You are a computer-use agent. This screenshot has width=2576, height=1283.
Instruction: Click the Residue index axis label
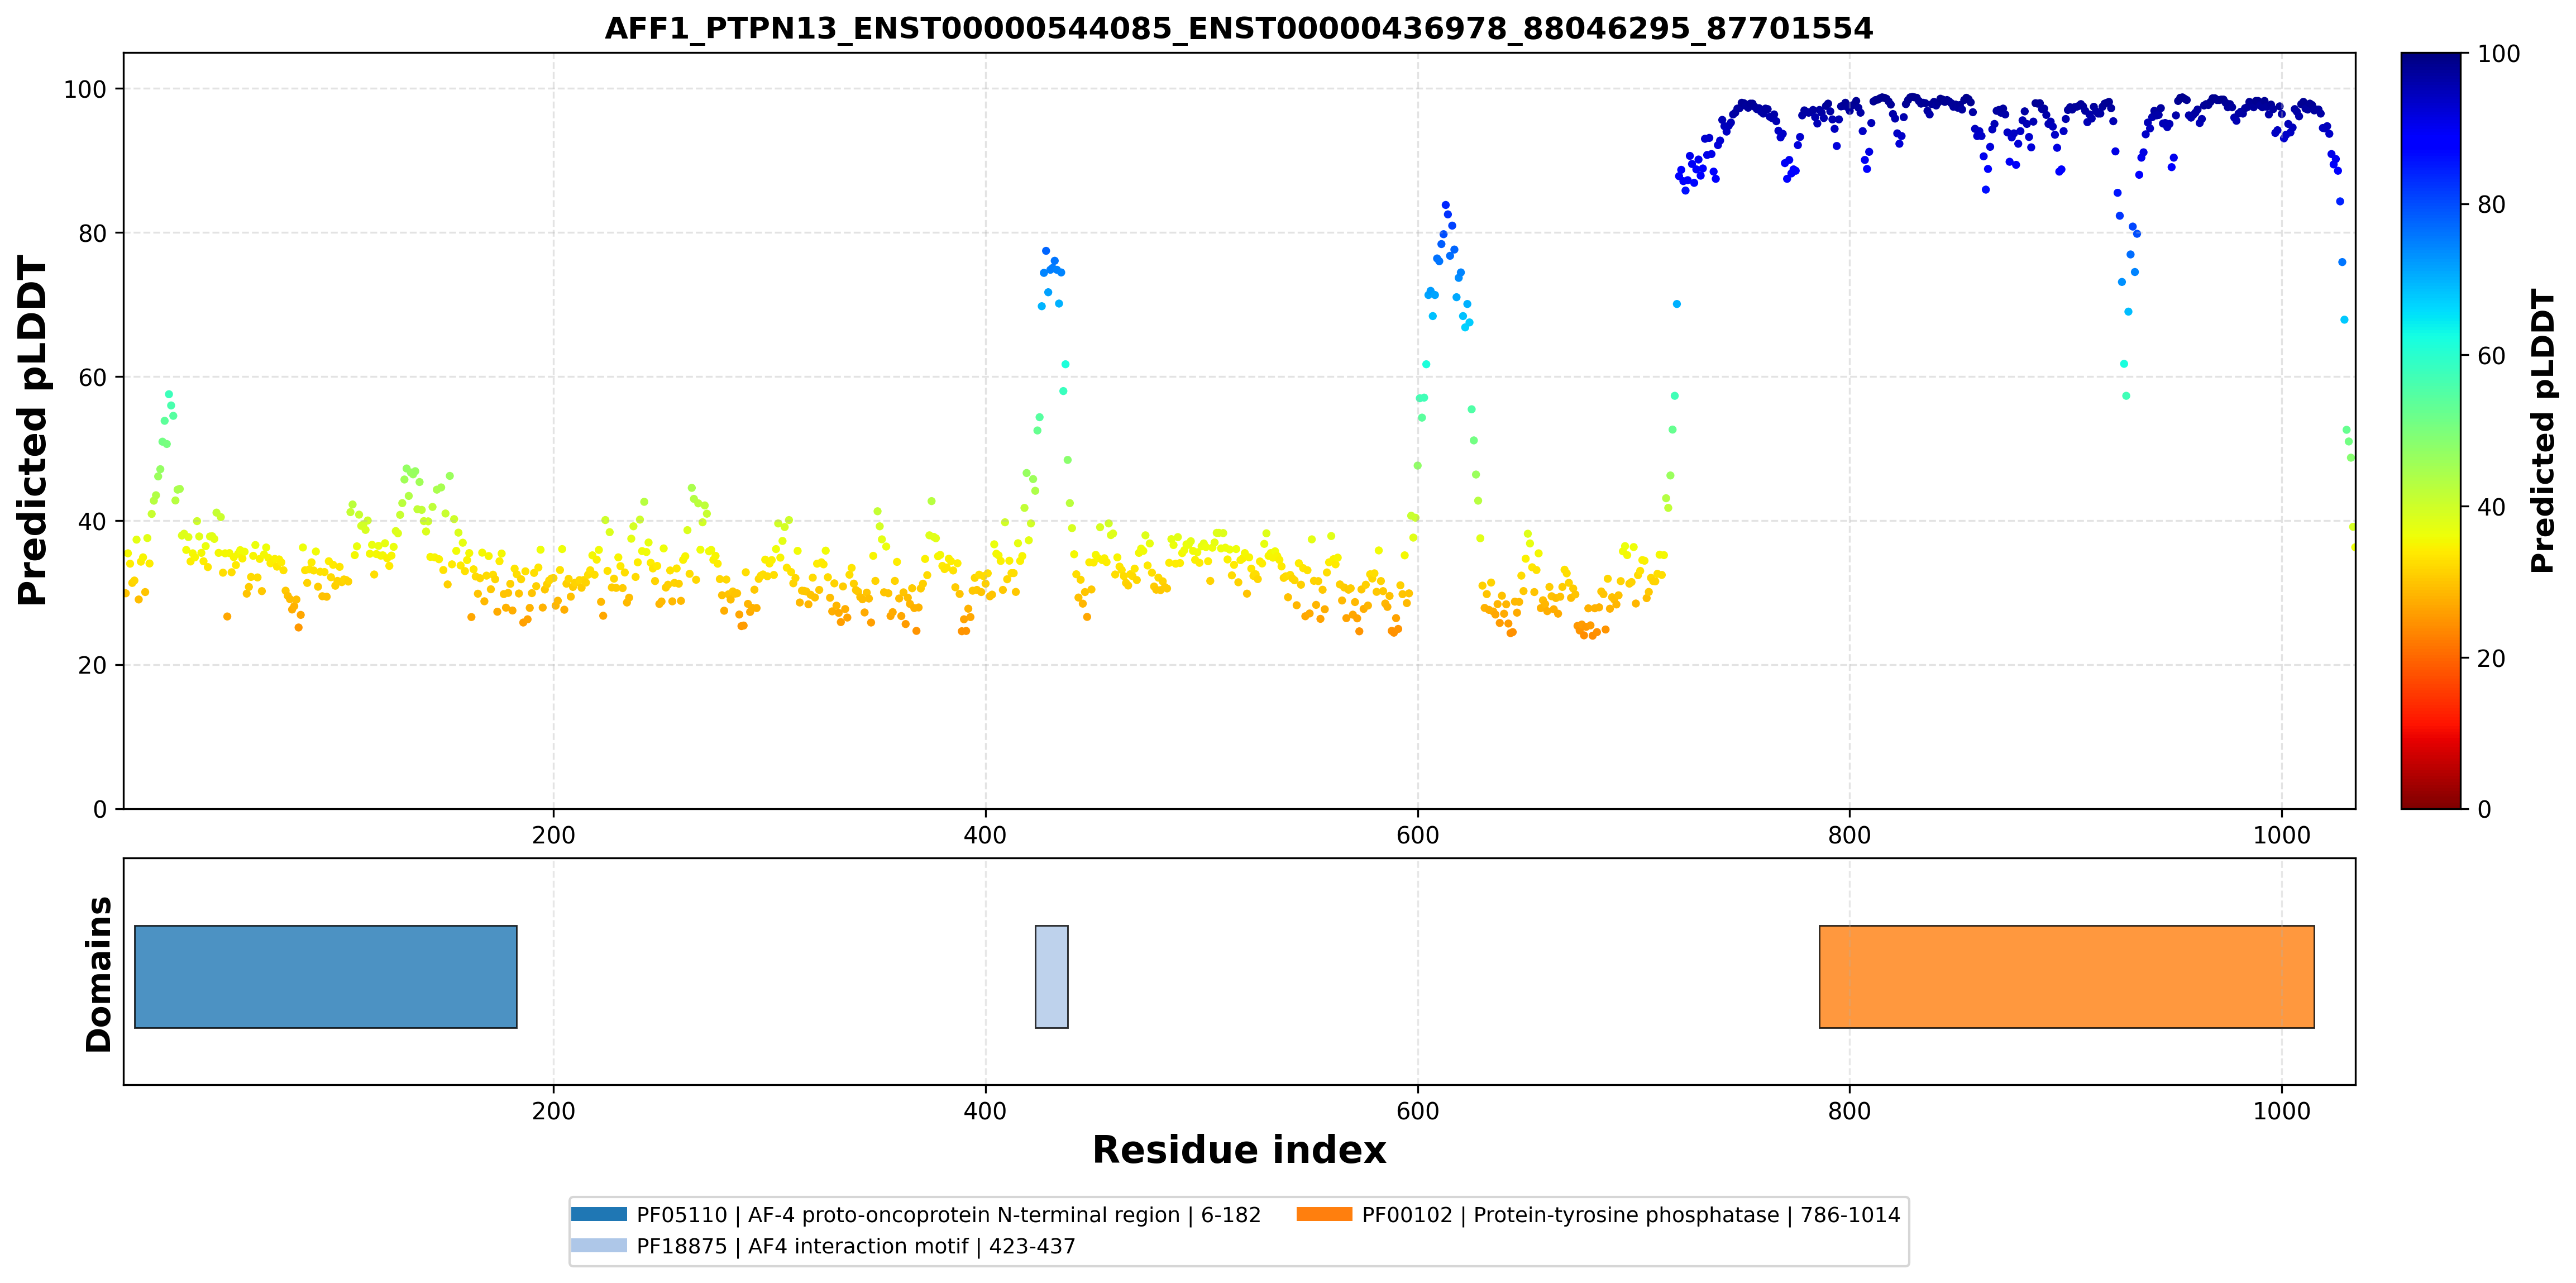[x=1239, y=1150]
